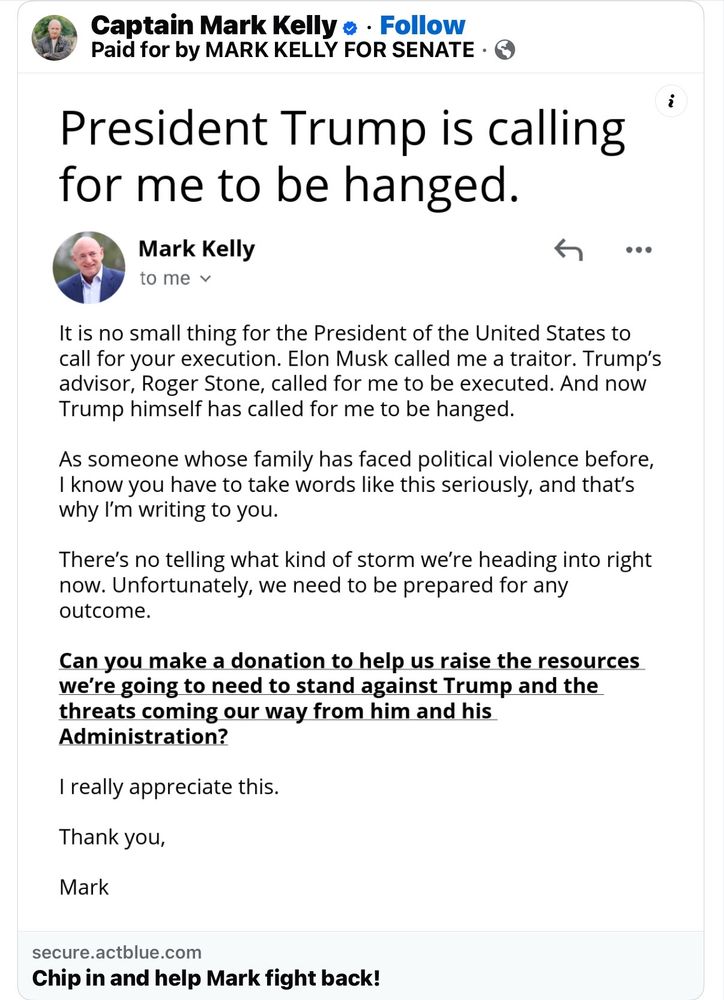The width and height of the screenshot is (724, 1000).
Task: Click the blue verified badge
Action: point(350,27)
